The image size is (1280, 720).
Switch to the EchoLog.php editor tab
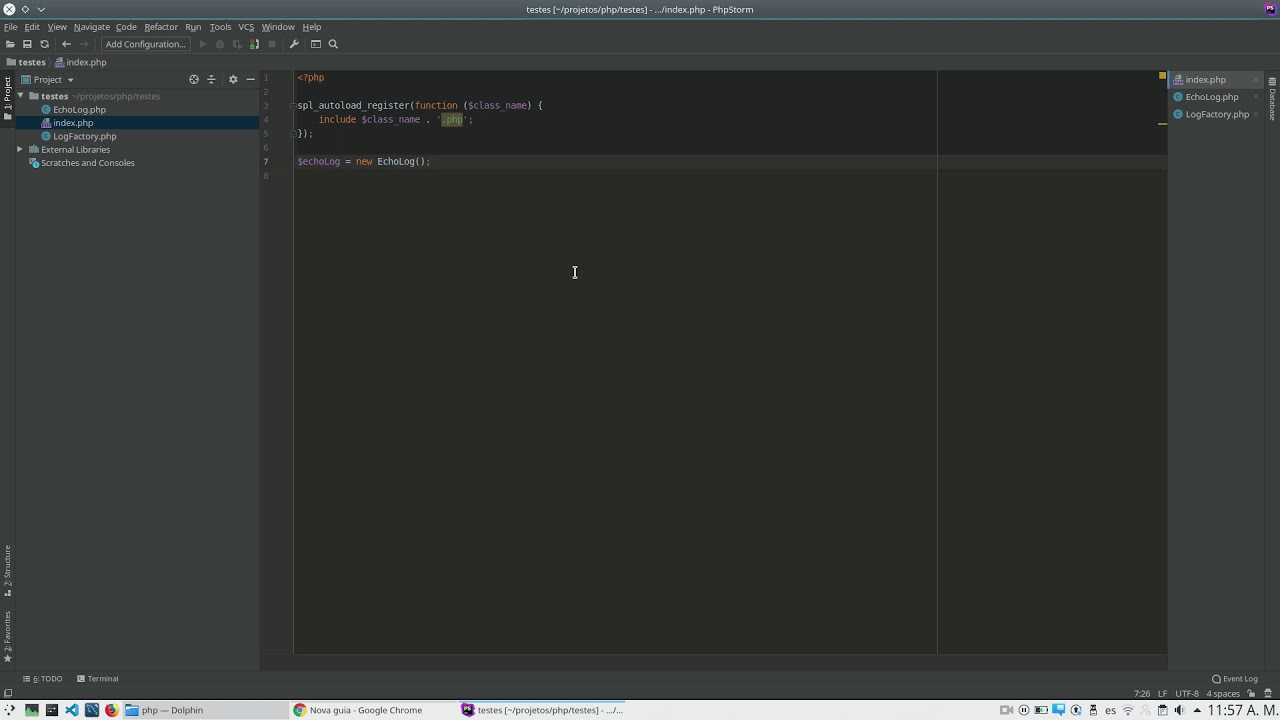click(x=1212, y=97)
